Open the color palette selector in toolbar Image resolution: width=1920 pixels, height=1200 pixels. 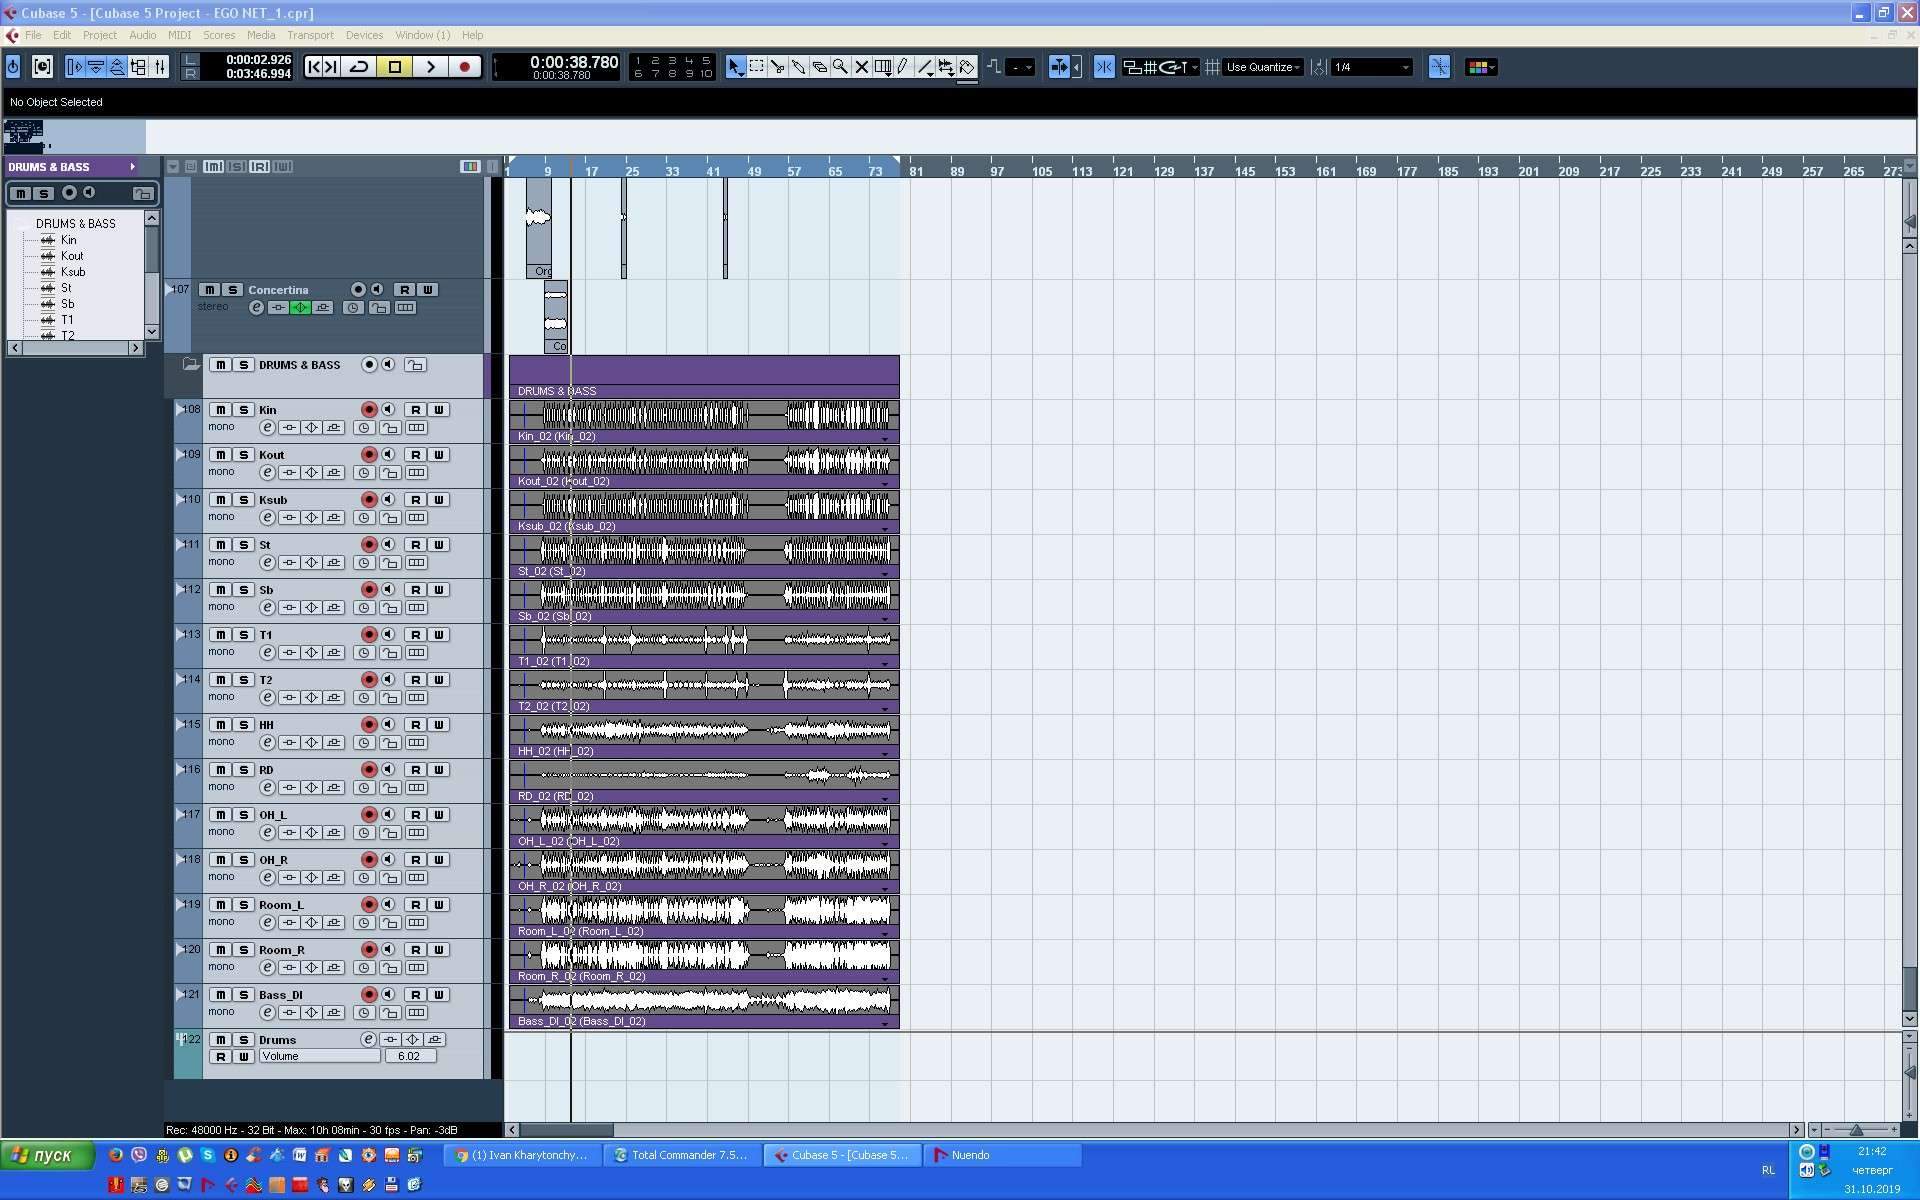(1481, 67)
